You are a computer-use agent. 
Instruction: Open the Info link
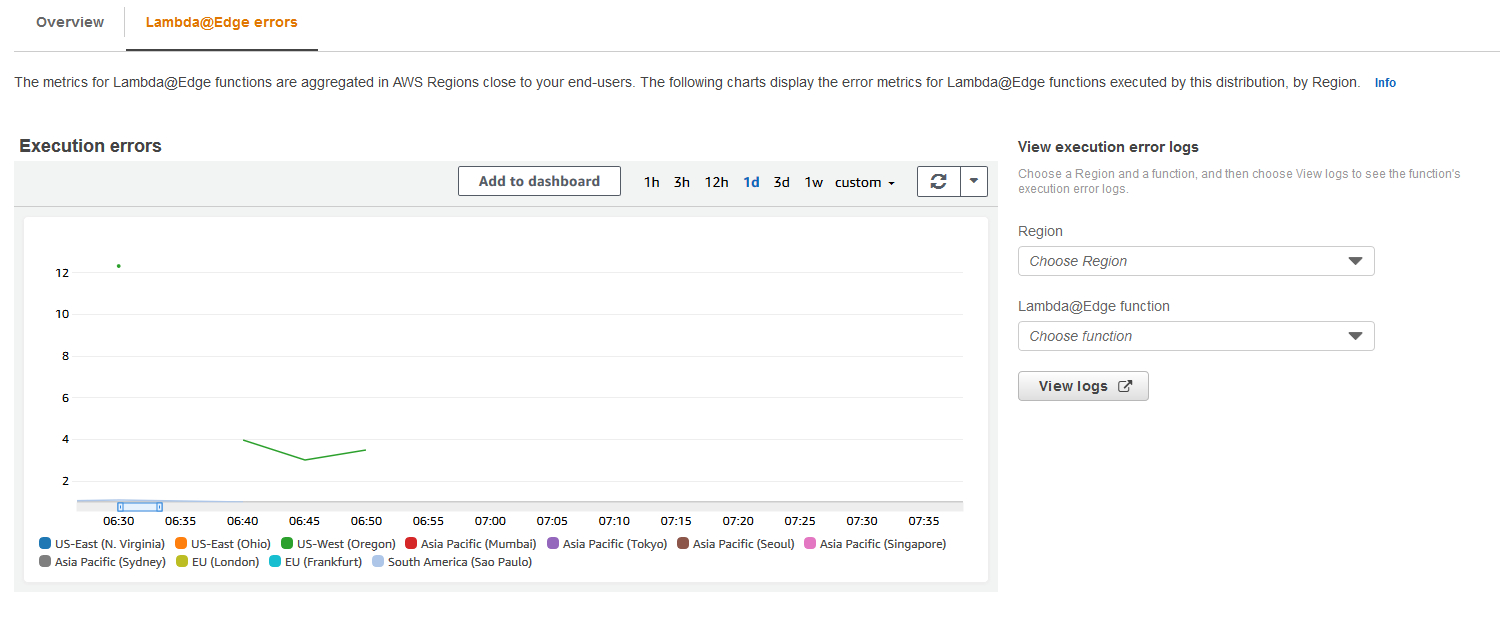pyautogui.click(x=1385, y=83)
